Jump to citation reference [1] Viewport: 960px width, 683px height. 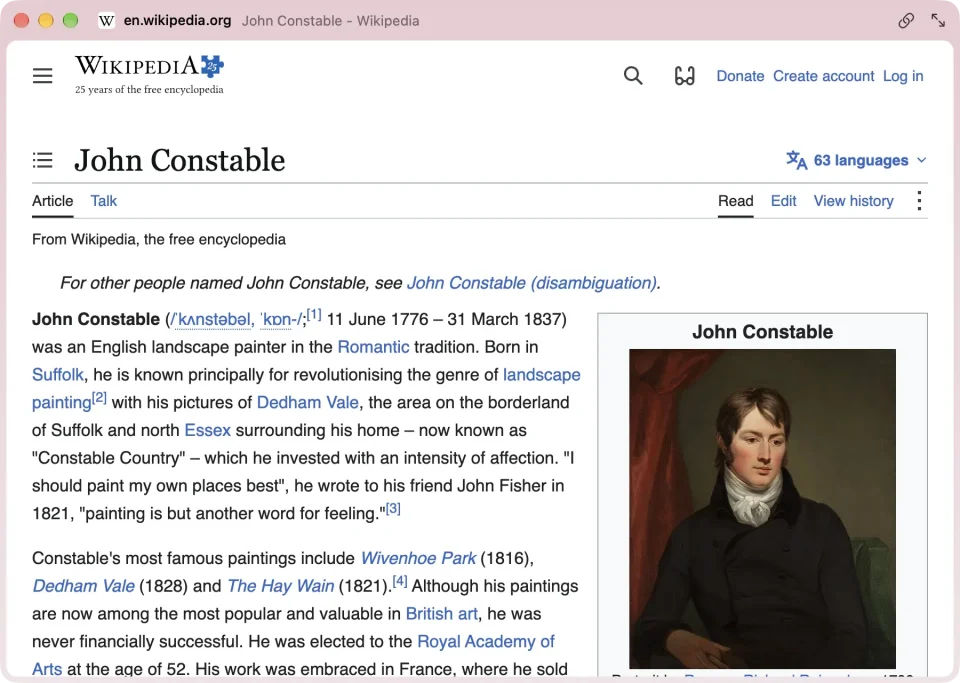click(314, 315)
